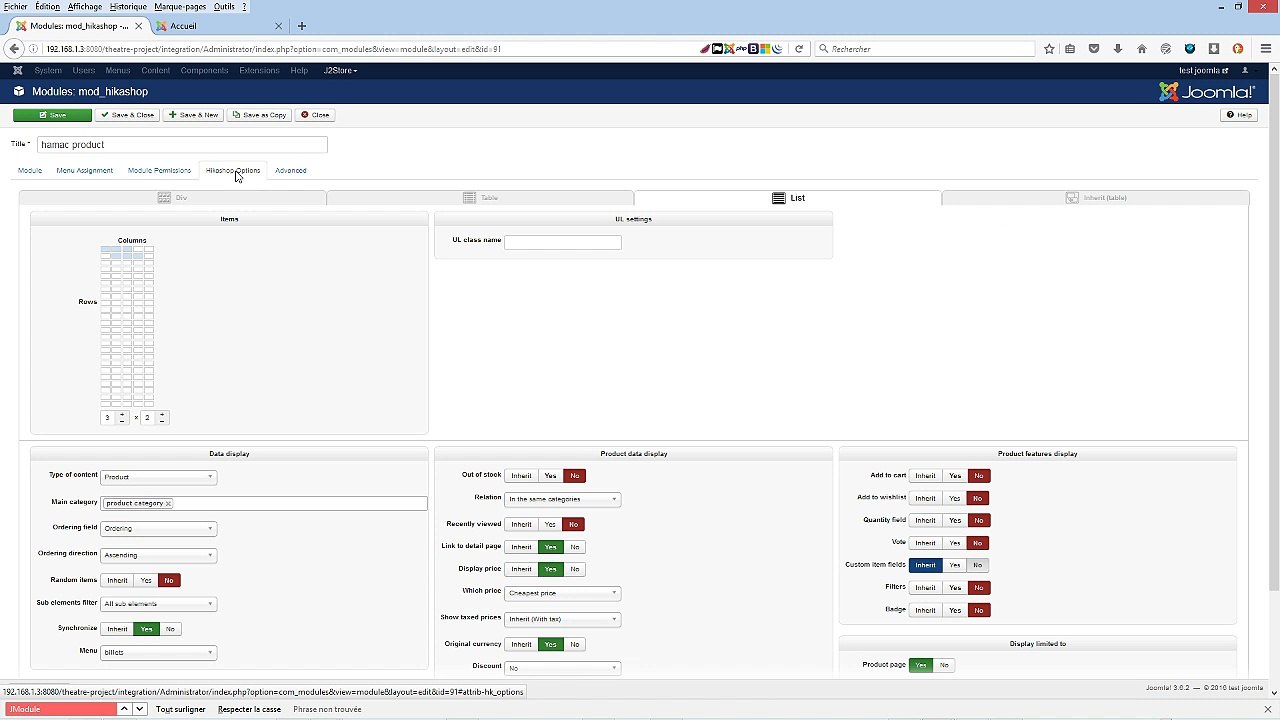Open the Help button
The height and width of the screenshot is (720, 1280).
tap(1239, 115)
